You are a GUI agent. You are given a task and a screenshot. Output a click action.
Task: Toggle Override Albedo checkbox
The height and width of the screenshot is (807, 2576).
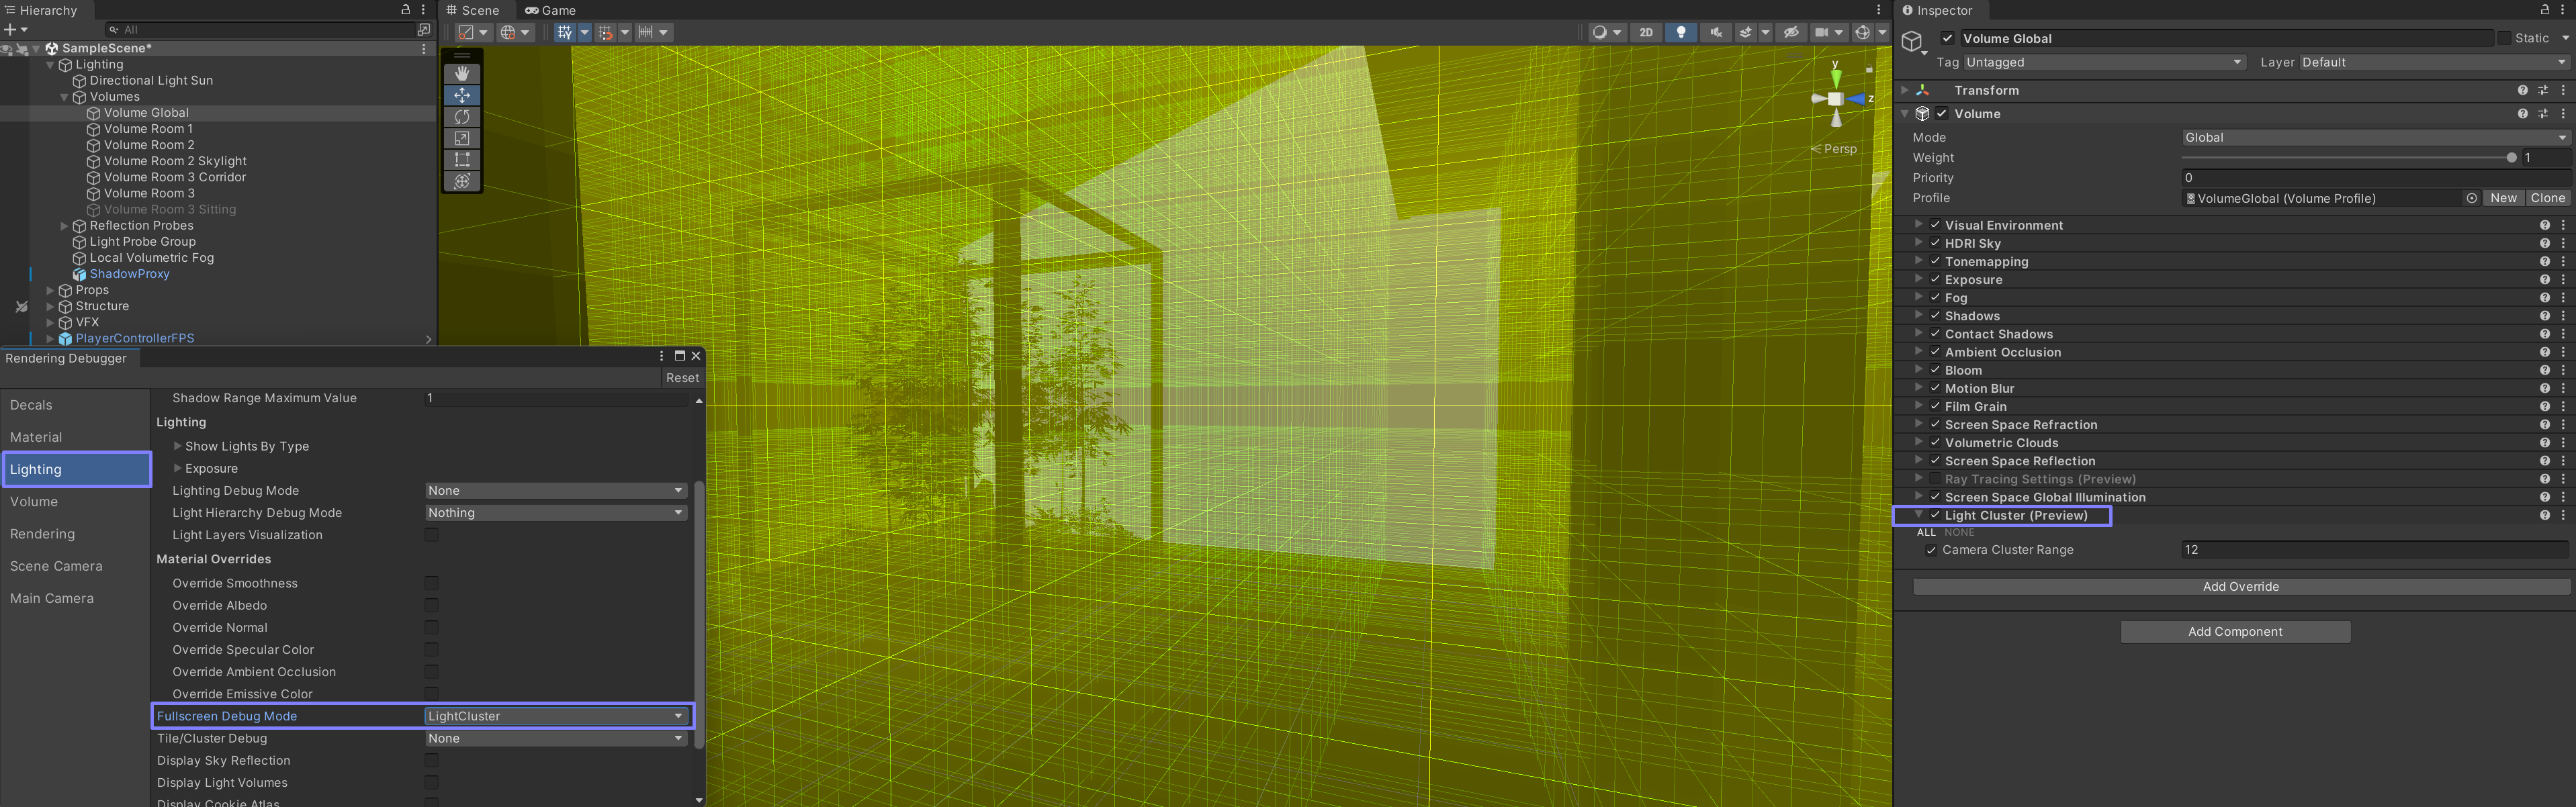(x=432, y=605)
